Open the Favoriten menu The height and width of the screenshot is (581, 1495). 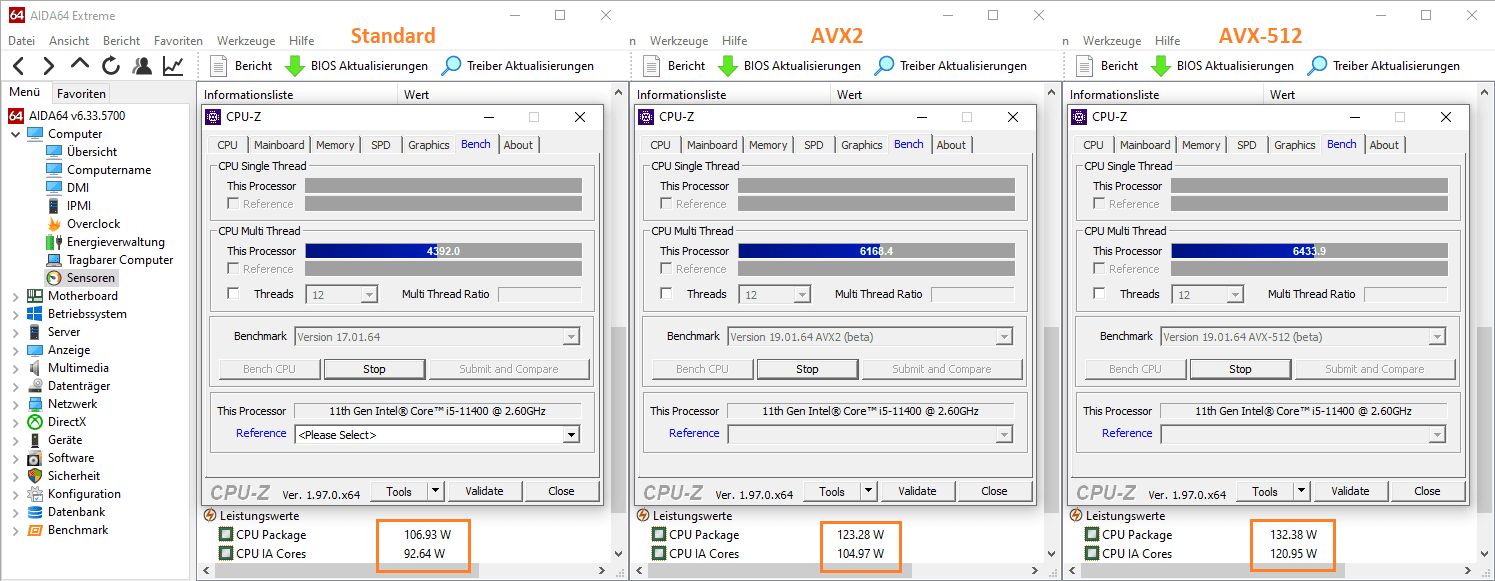point(178,41)
